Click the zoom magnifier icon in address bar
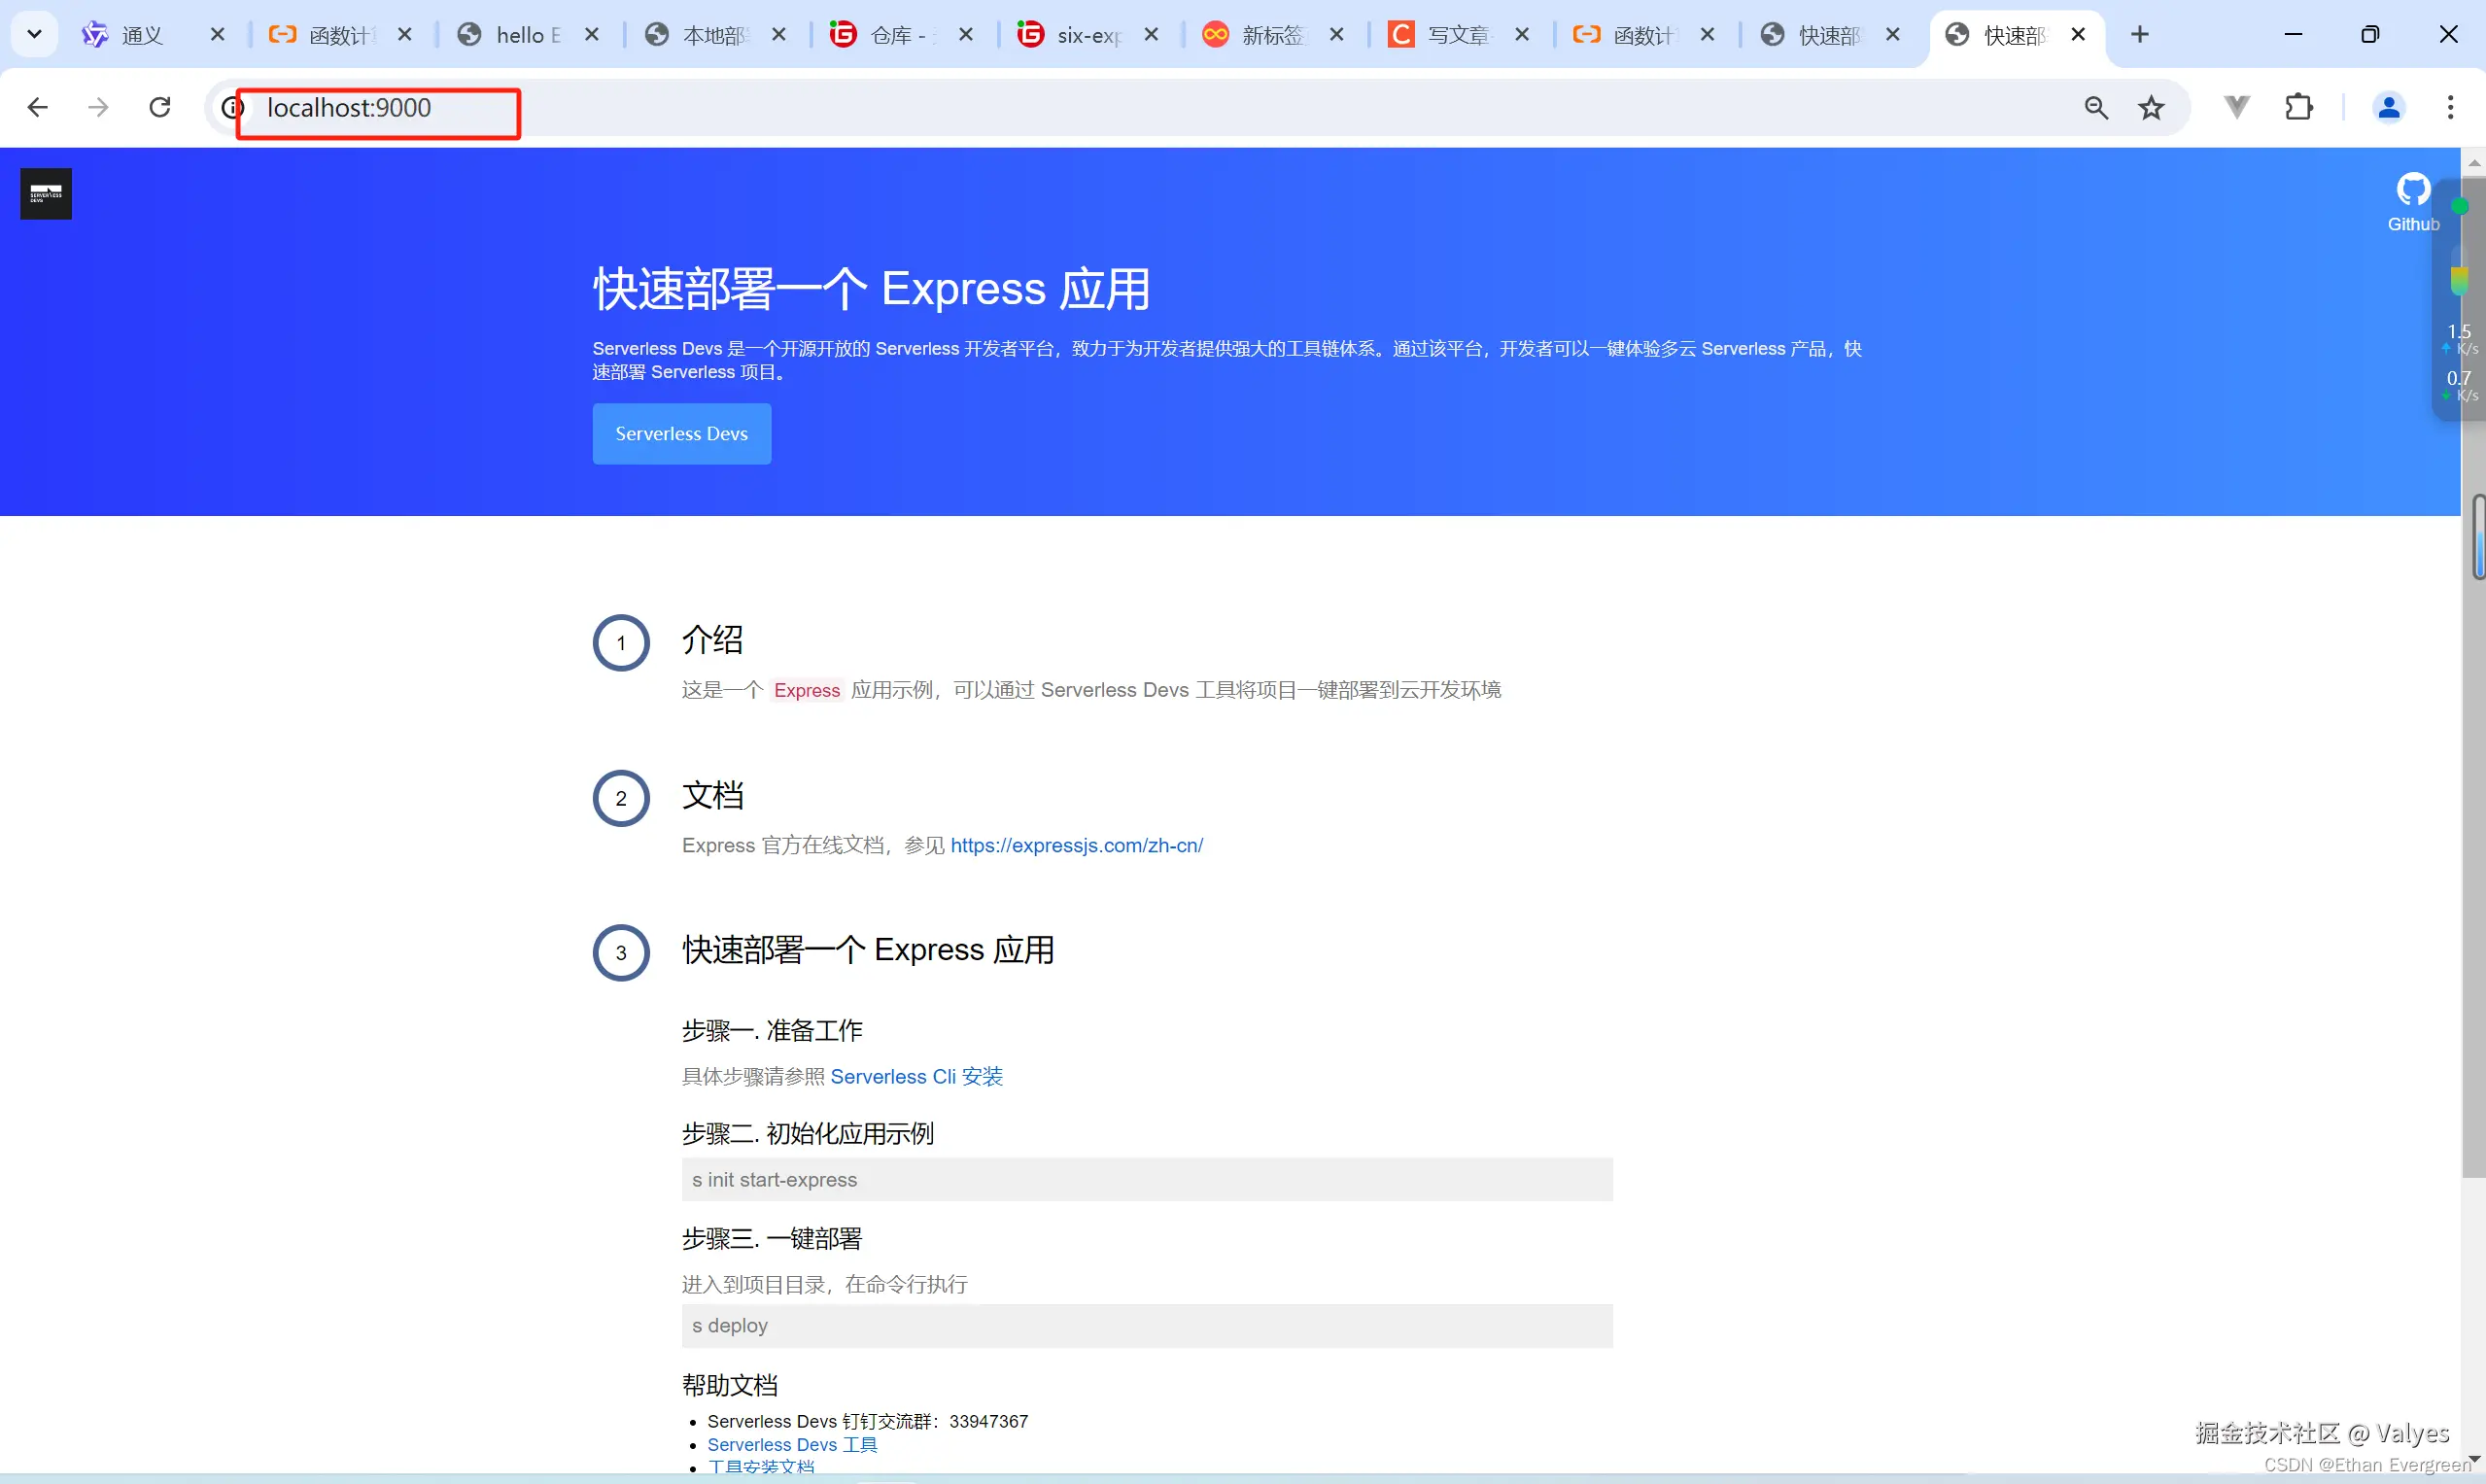The width and height of the screenshot is (2486, 1484). pyautogui.click(x=2096, y=107)
